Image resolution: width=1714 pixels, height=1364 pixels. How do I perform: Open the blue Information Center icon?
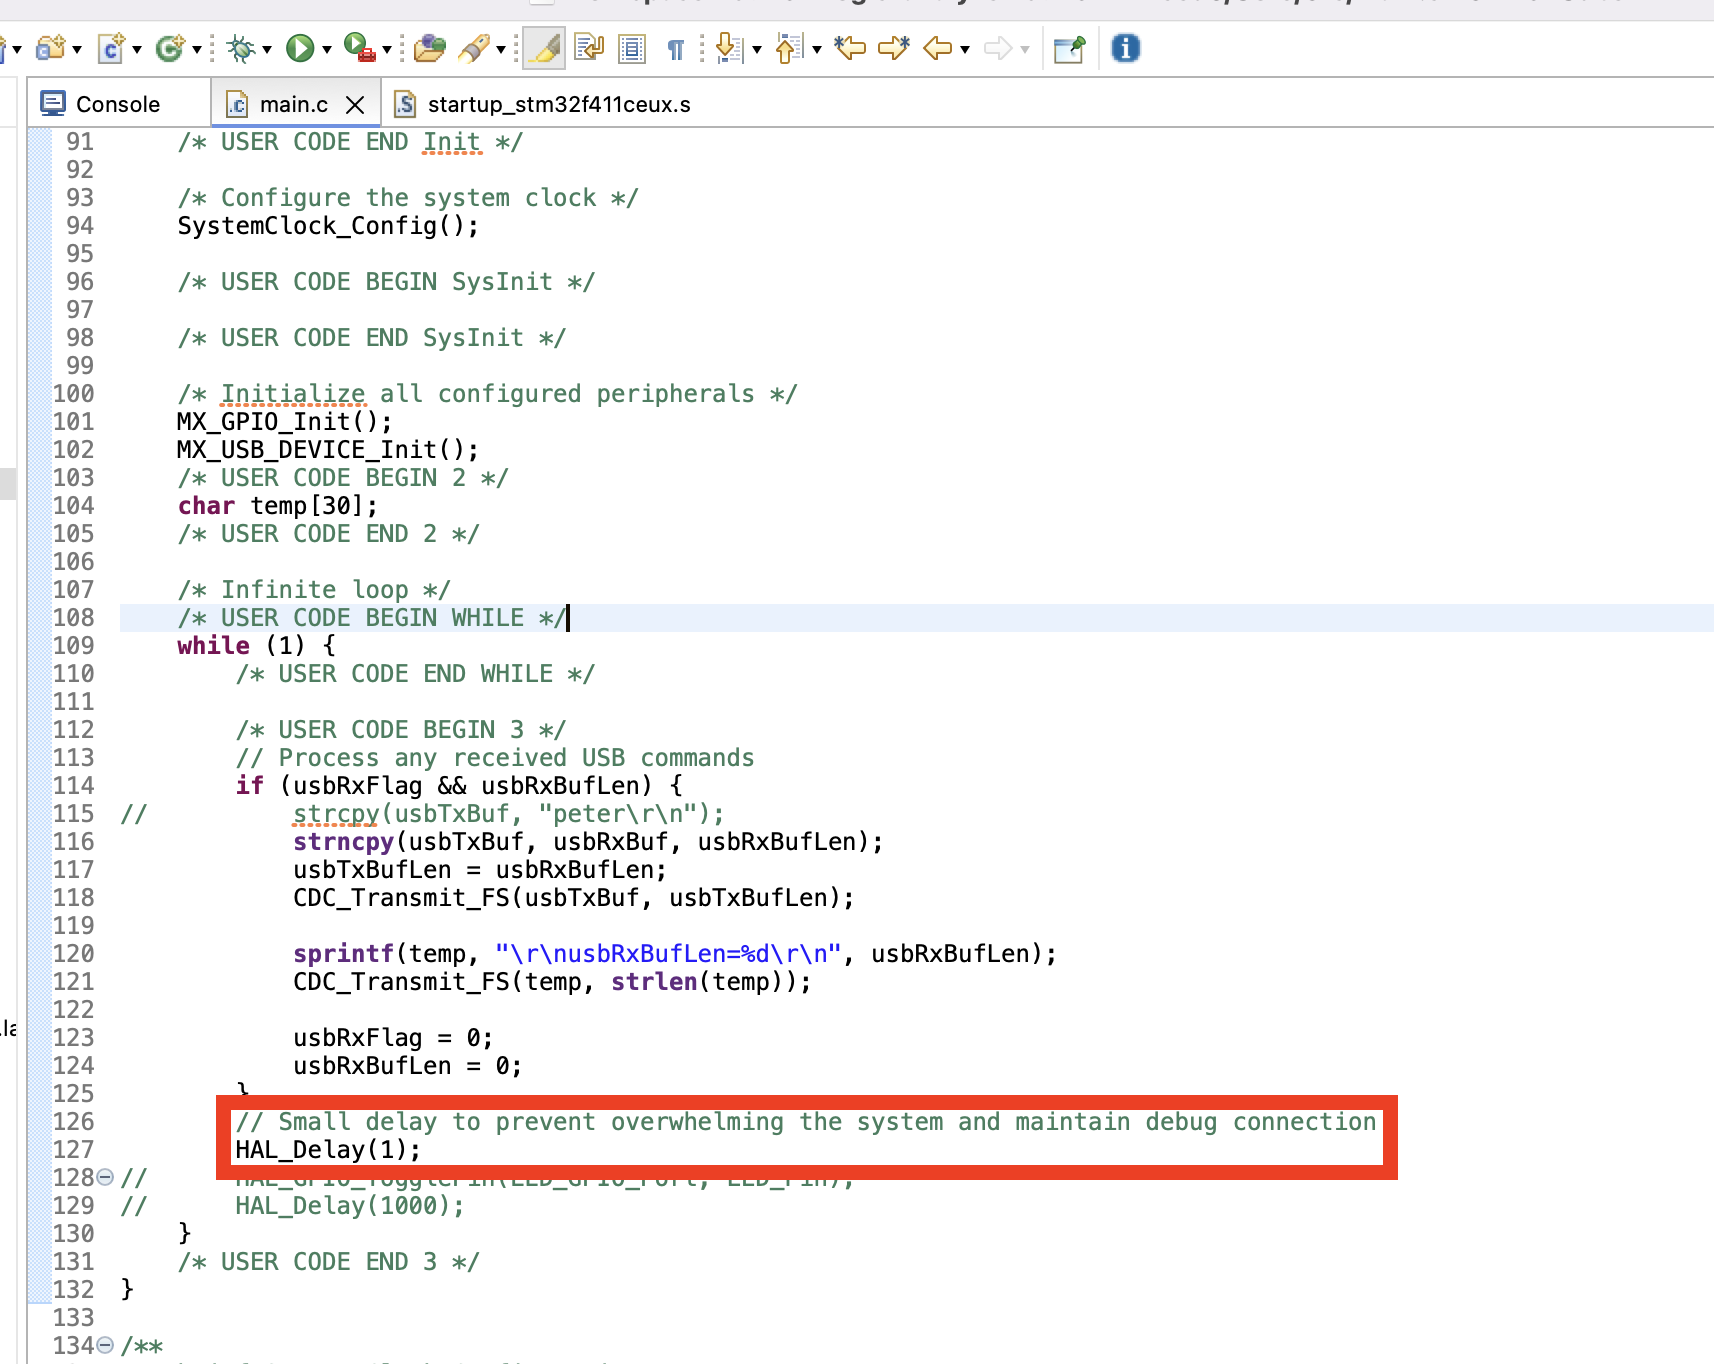pyautogui.click(x=1126, y=48)
